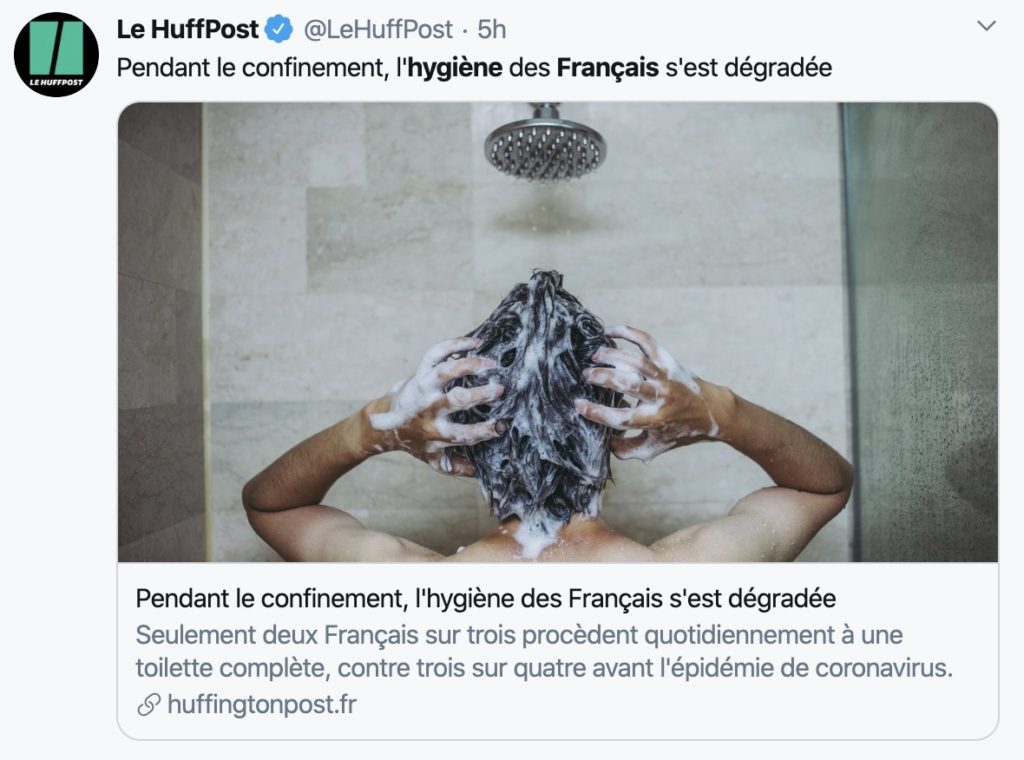Screen dimensions: 1024x760
Task: Click the blue verified badge
Action: click(x=280, y=30)
